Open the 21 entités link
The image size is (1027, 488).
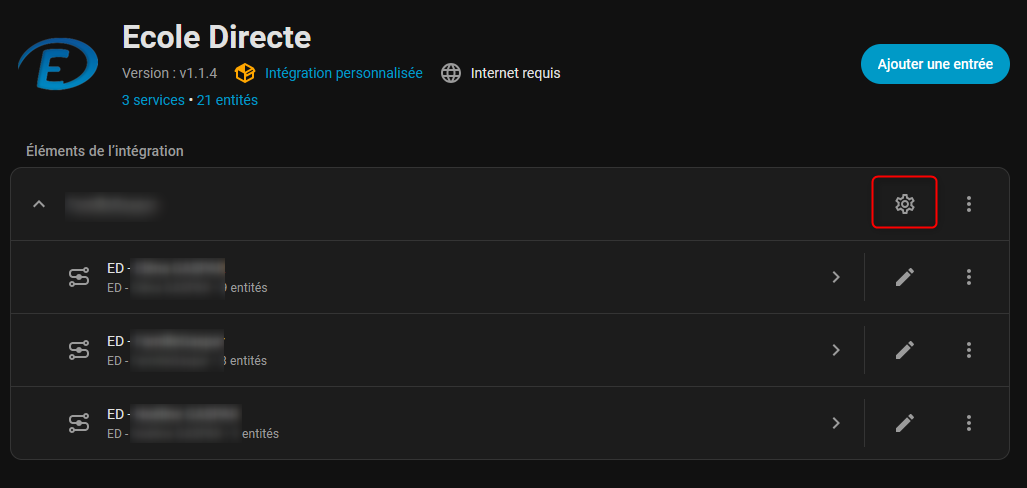click(227, 100)
